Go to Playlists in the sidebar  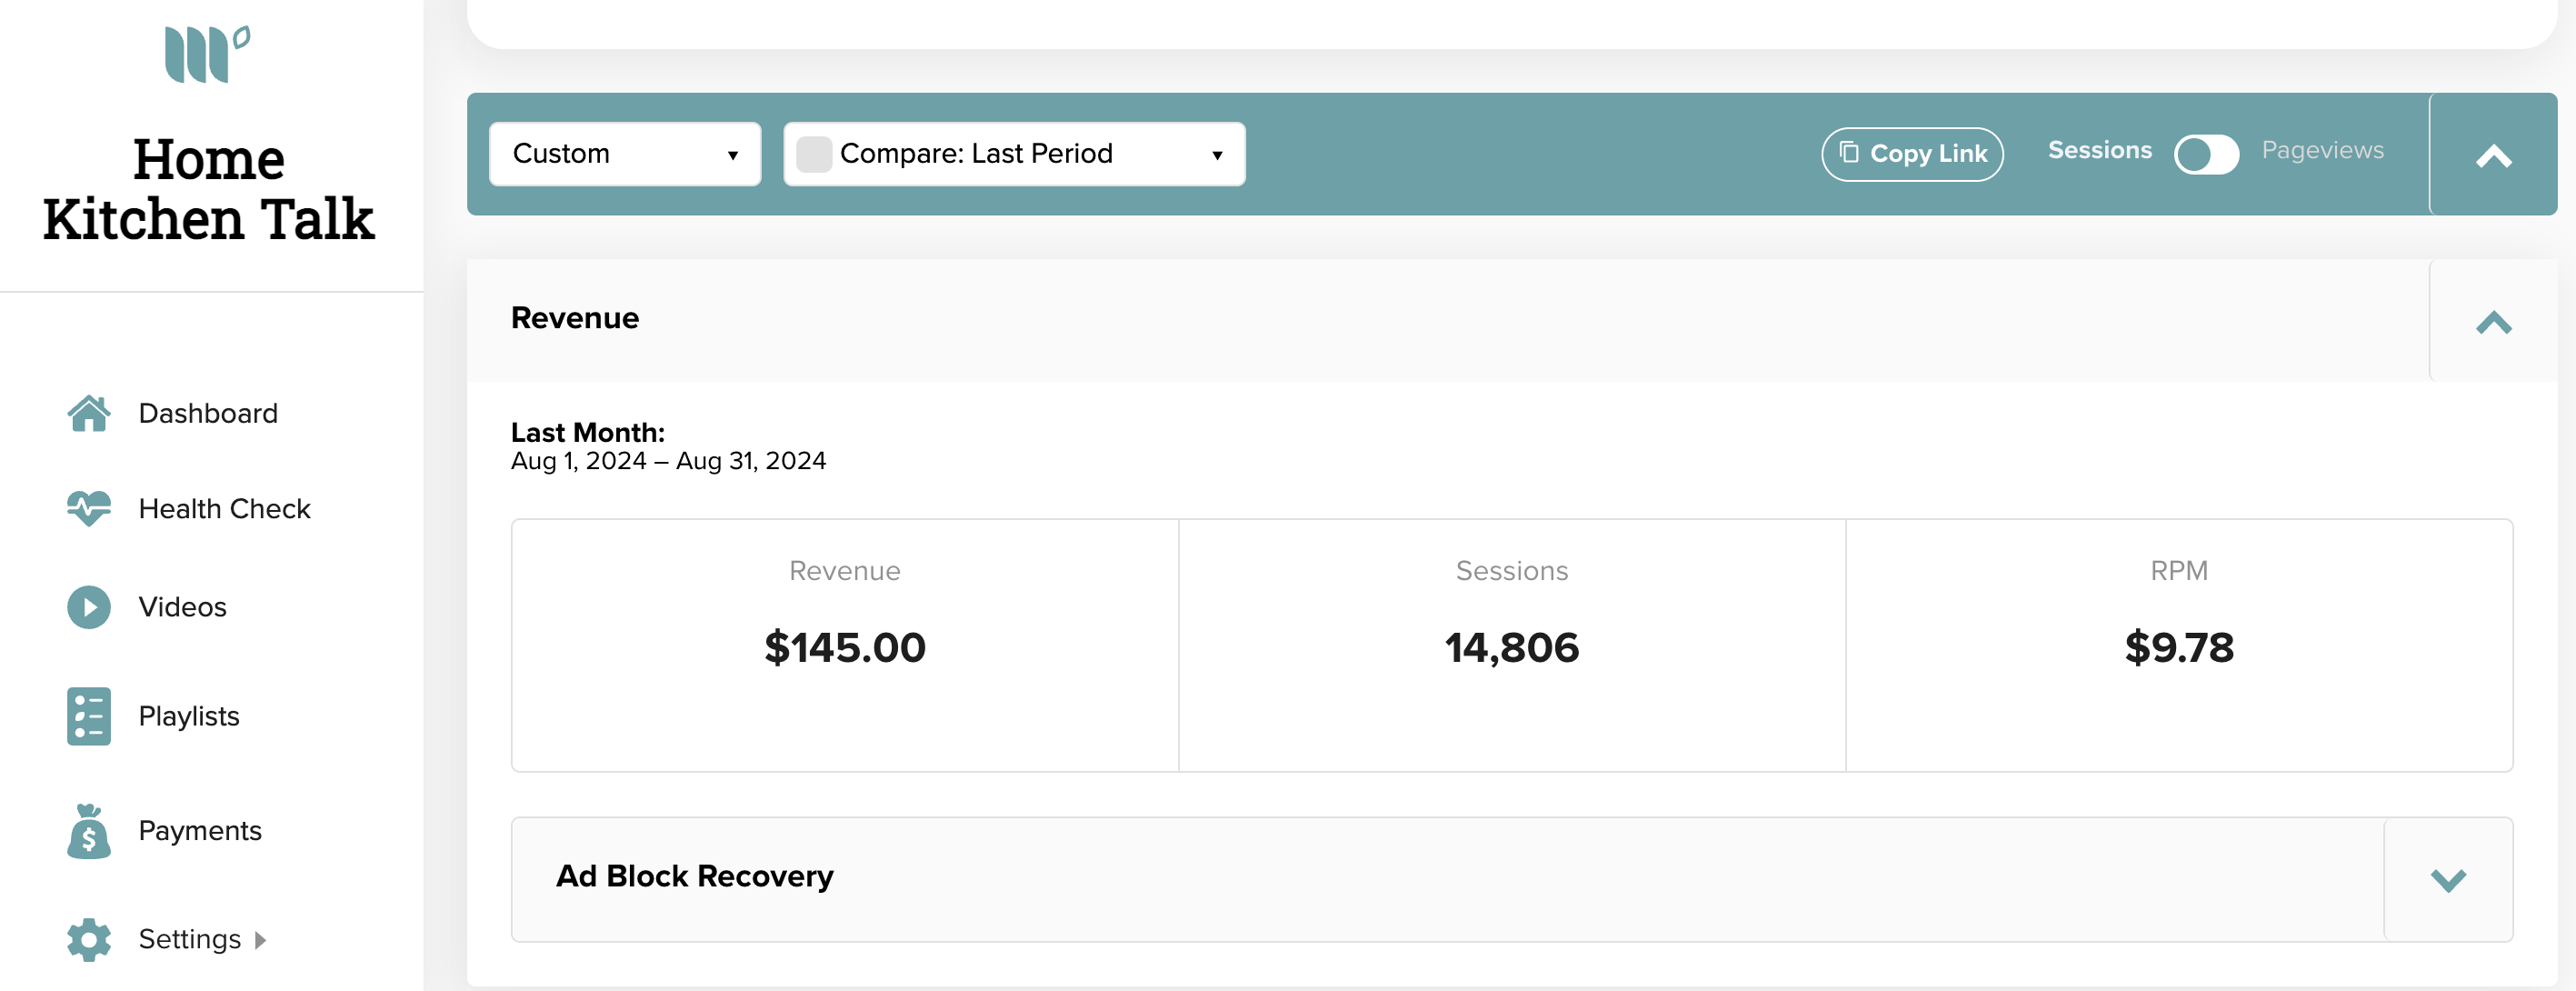(189, 716)
